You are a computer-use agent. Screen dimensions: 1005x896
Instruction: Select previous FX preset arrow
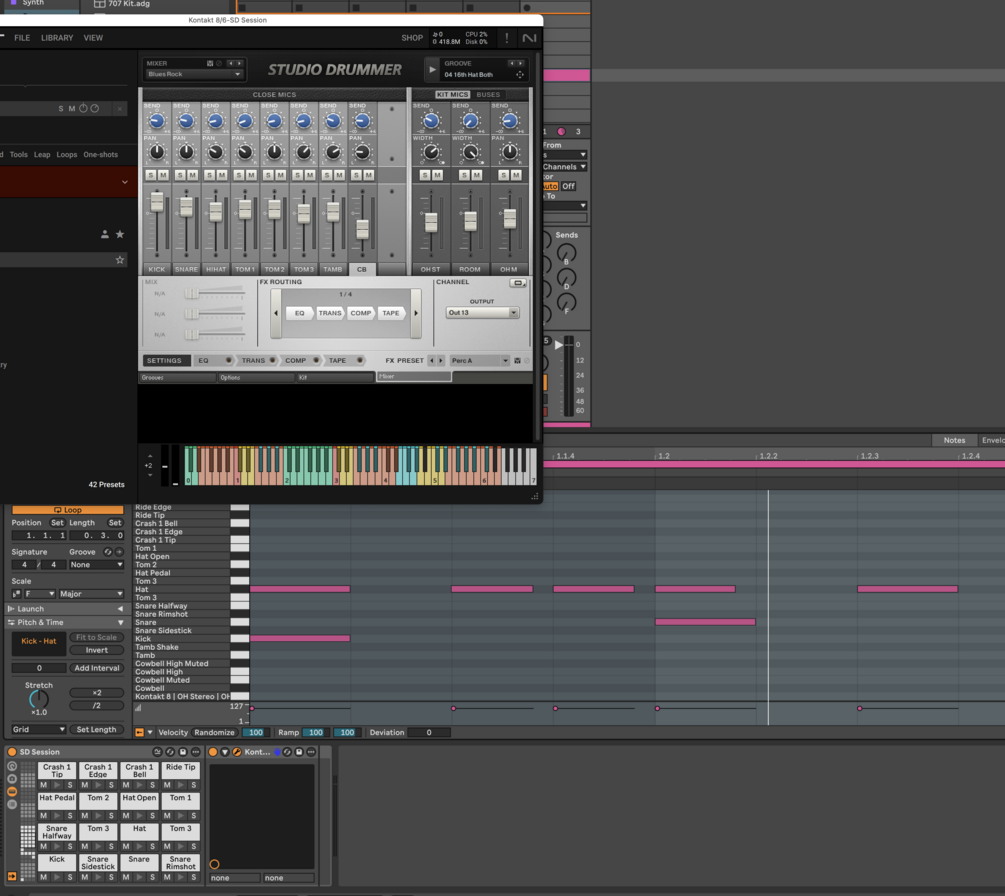point(431,361)
